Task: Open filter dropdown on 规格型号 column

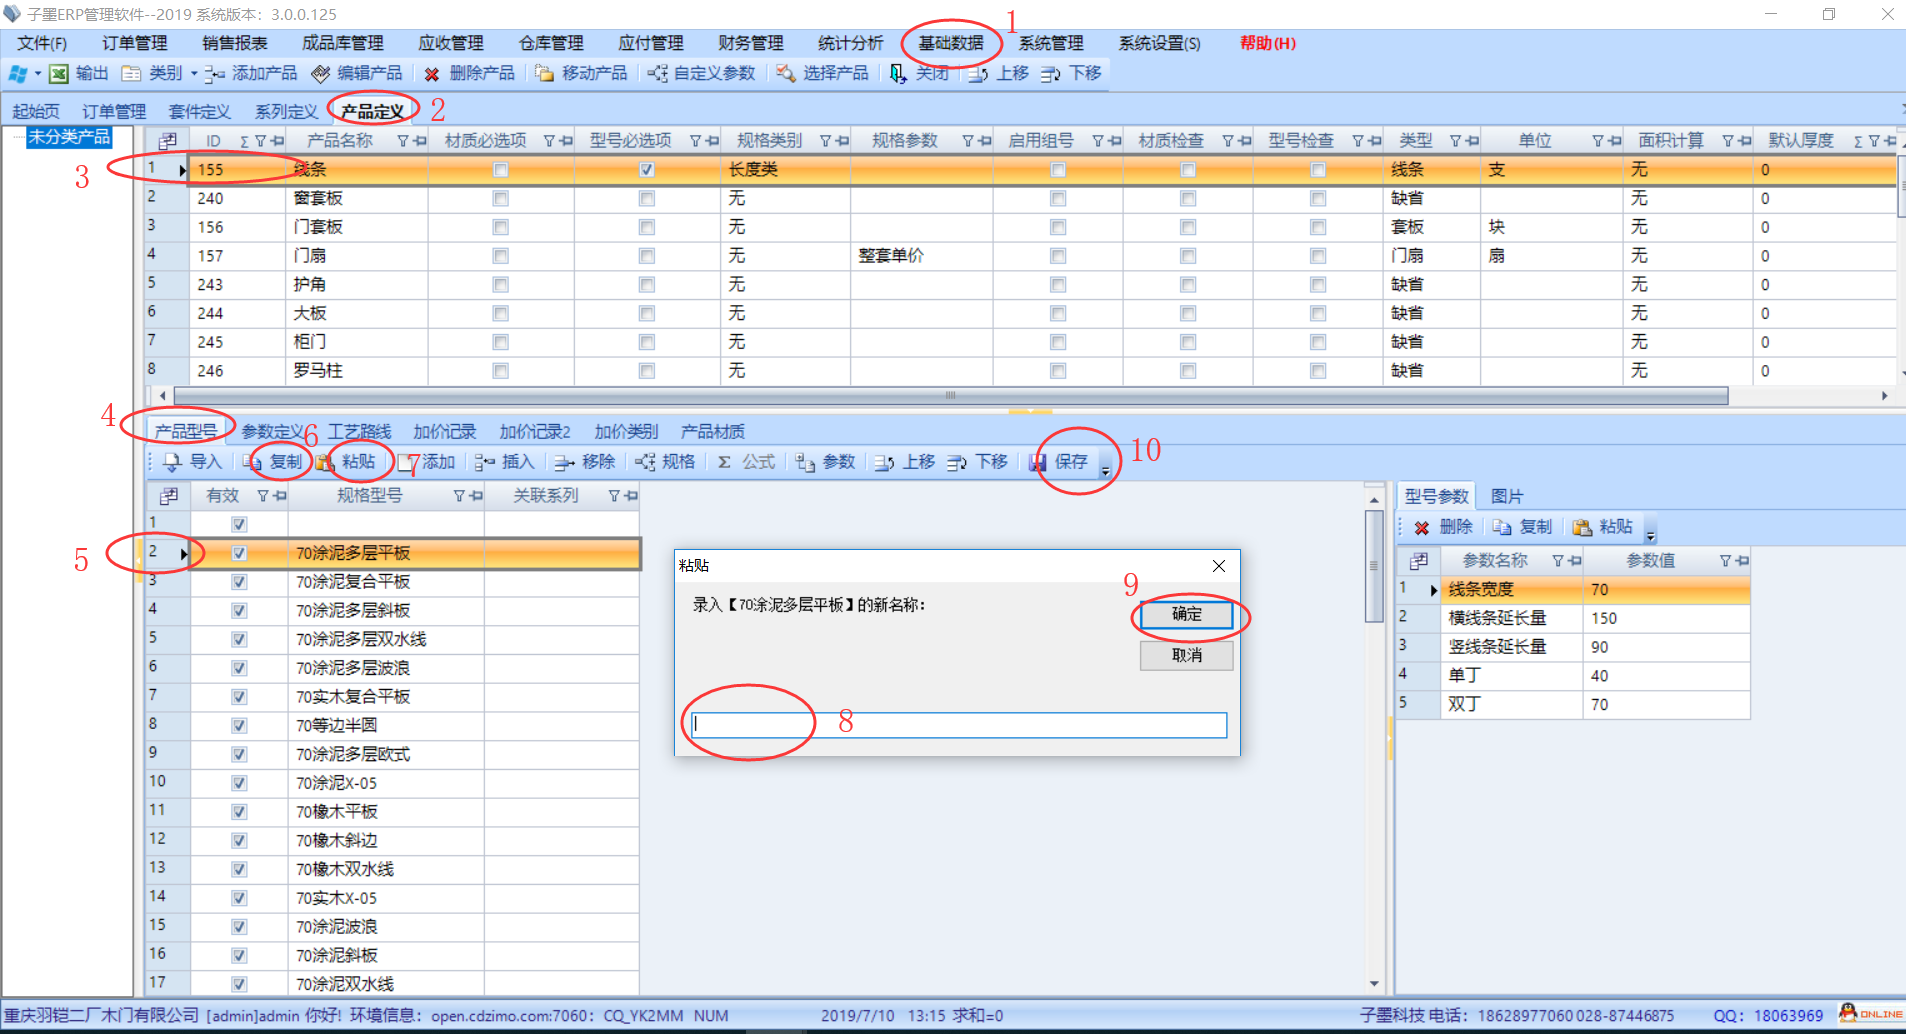Action: (459, 496)
